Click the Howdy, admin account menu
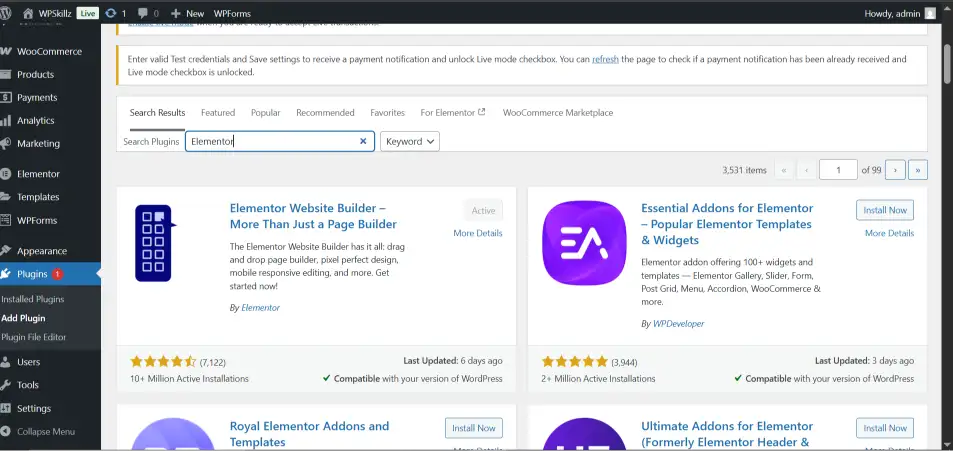The width and height of the screenshot is (953, 451). coord(900,13)
